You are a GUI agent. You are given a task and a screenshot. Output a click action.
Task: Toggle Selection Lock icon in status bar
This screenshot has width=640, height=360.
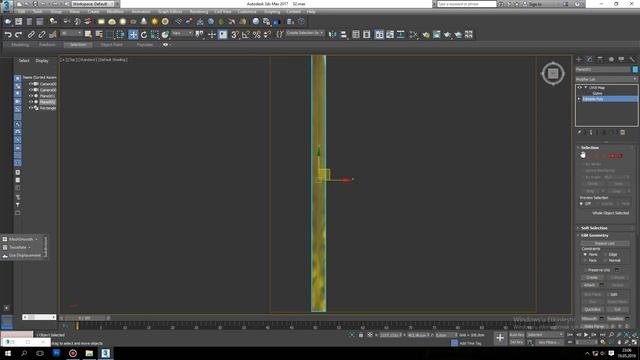tap(361, 335)
